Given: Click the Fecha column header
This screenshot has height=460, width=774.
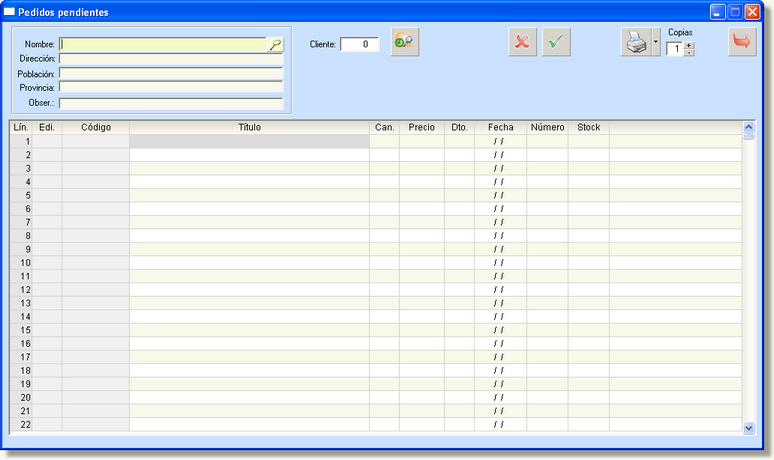Looking at the screenshot, I should pos(501,127).
